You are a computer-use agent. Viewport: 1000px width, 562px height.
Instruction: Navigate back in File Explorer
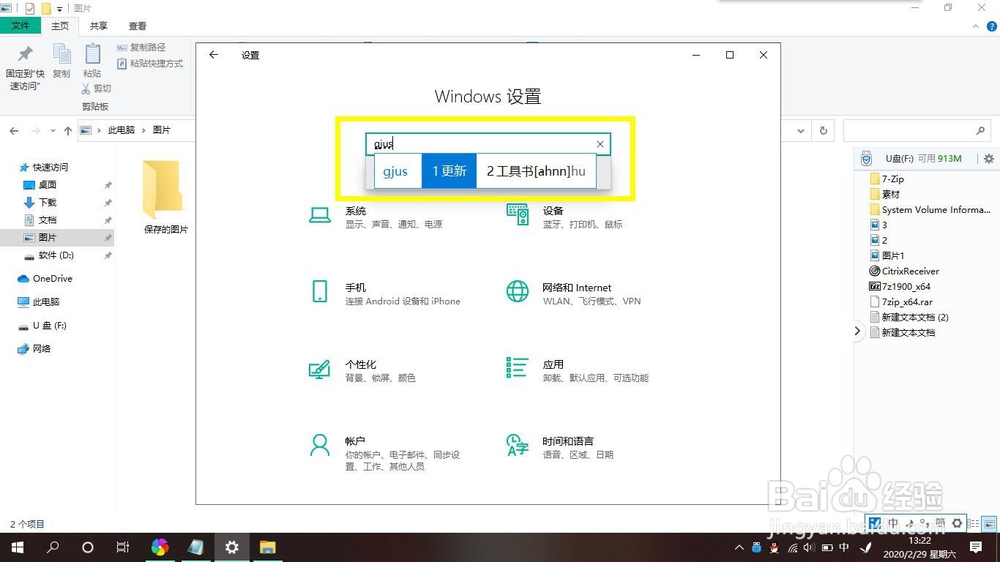pos(14,131)
